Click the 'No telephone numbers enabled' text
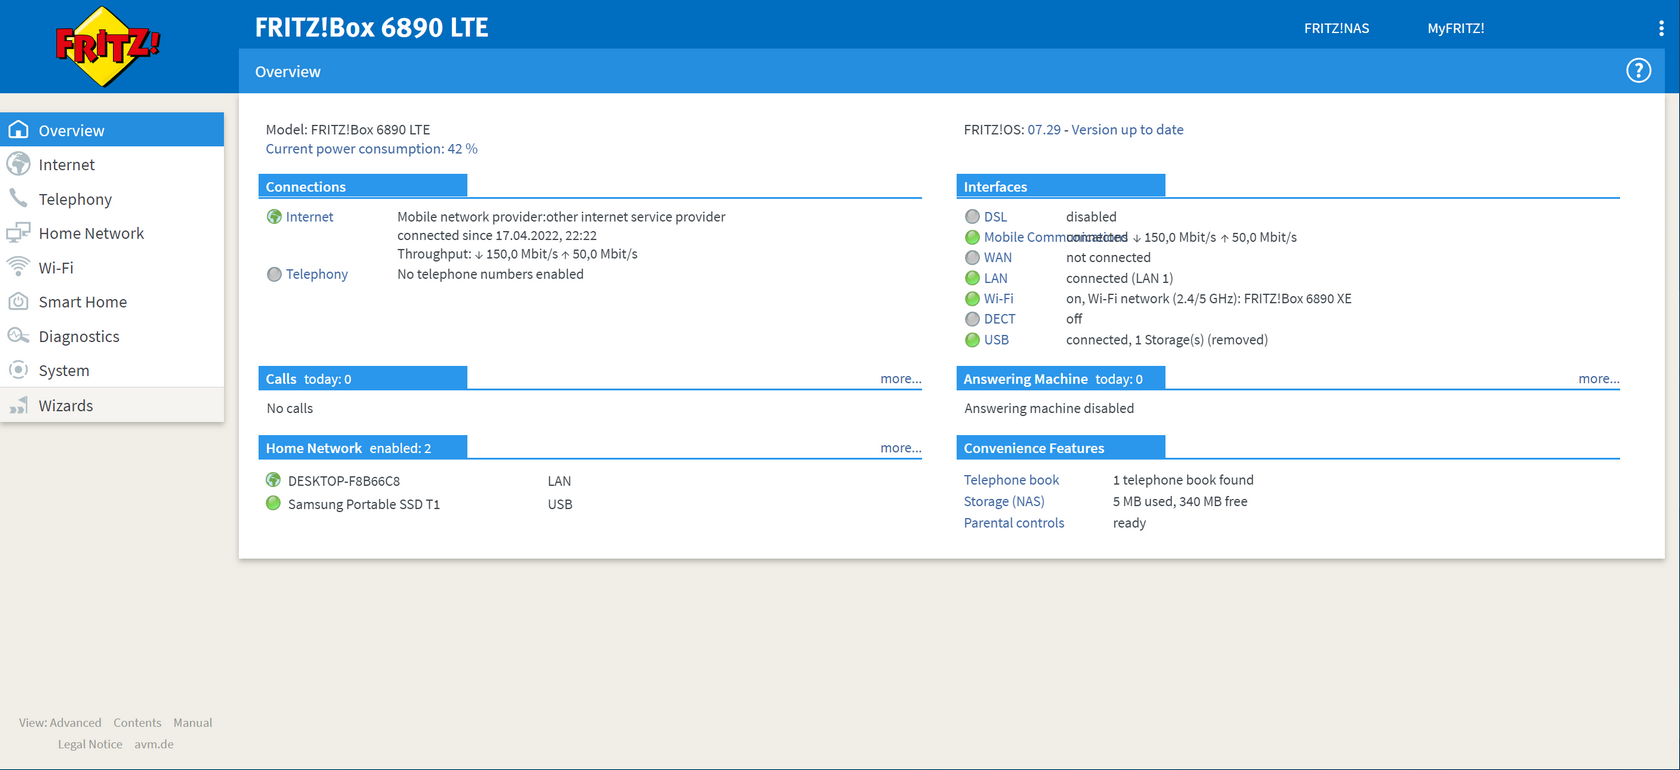The image size is (1680, 770). tap(490, 274)
